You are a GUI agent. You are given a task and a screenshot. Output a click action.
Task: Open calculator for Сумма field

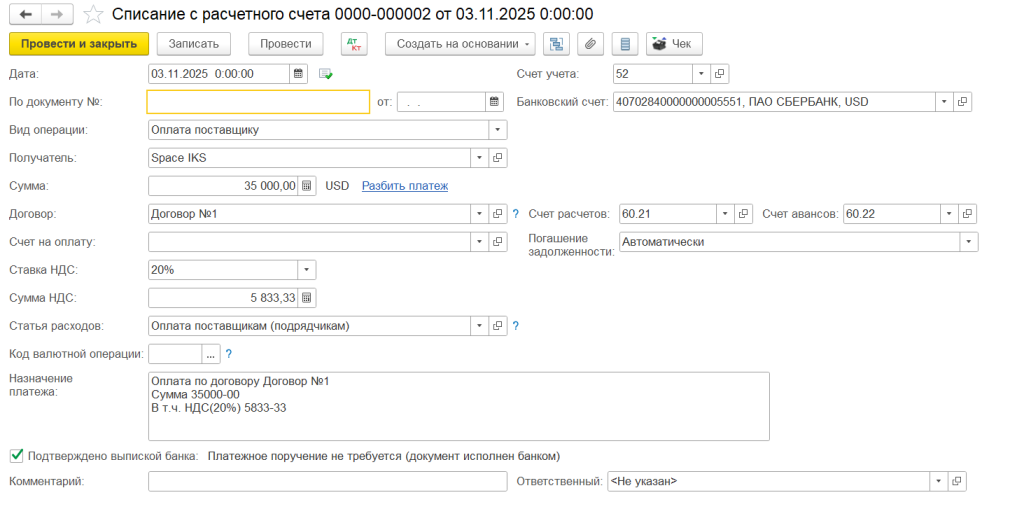coord(307,186)
